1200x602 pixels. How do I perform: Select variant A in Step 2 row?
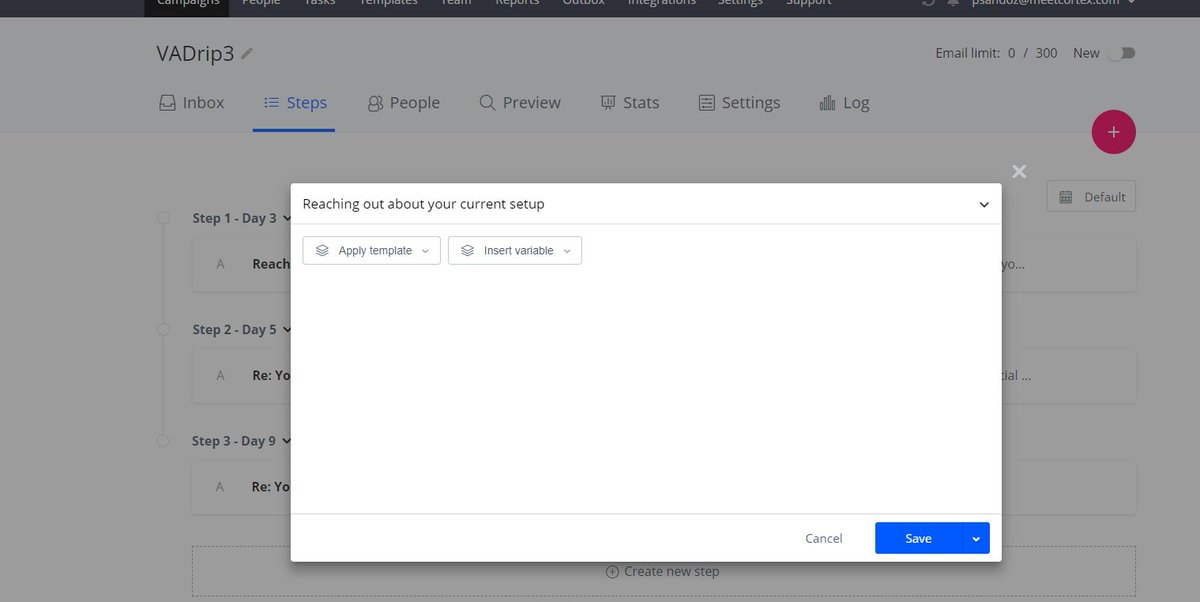pyautogui.click(x=220, y=376)
